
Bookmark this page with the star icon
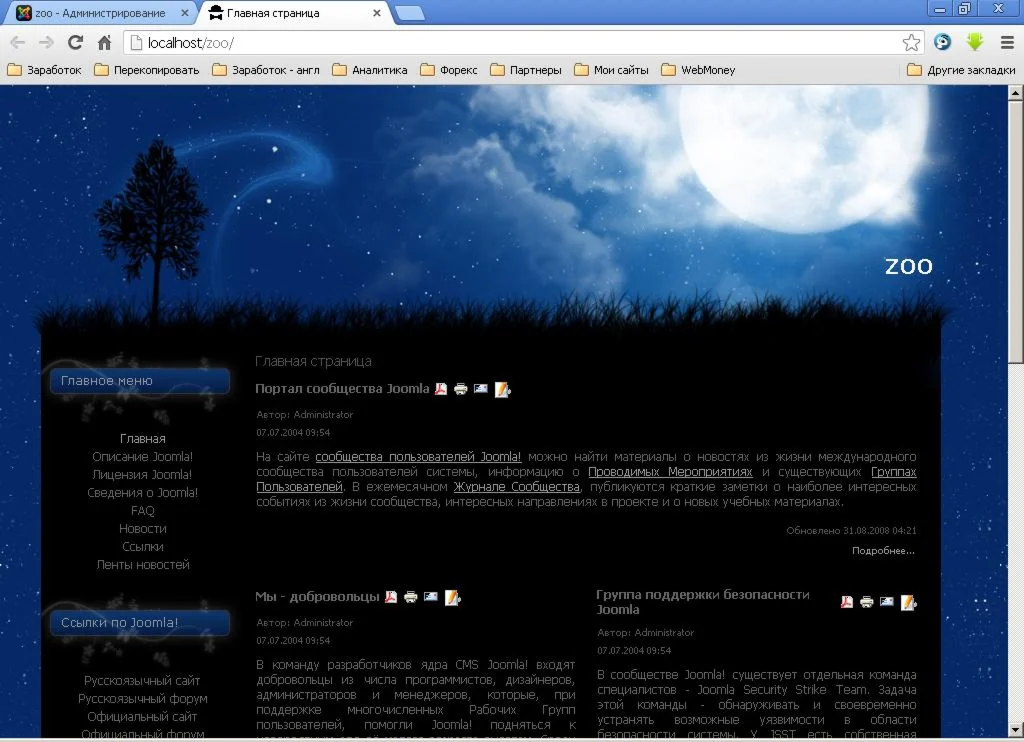click(911, 42)
